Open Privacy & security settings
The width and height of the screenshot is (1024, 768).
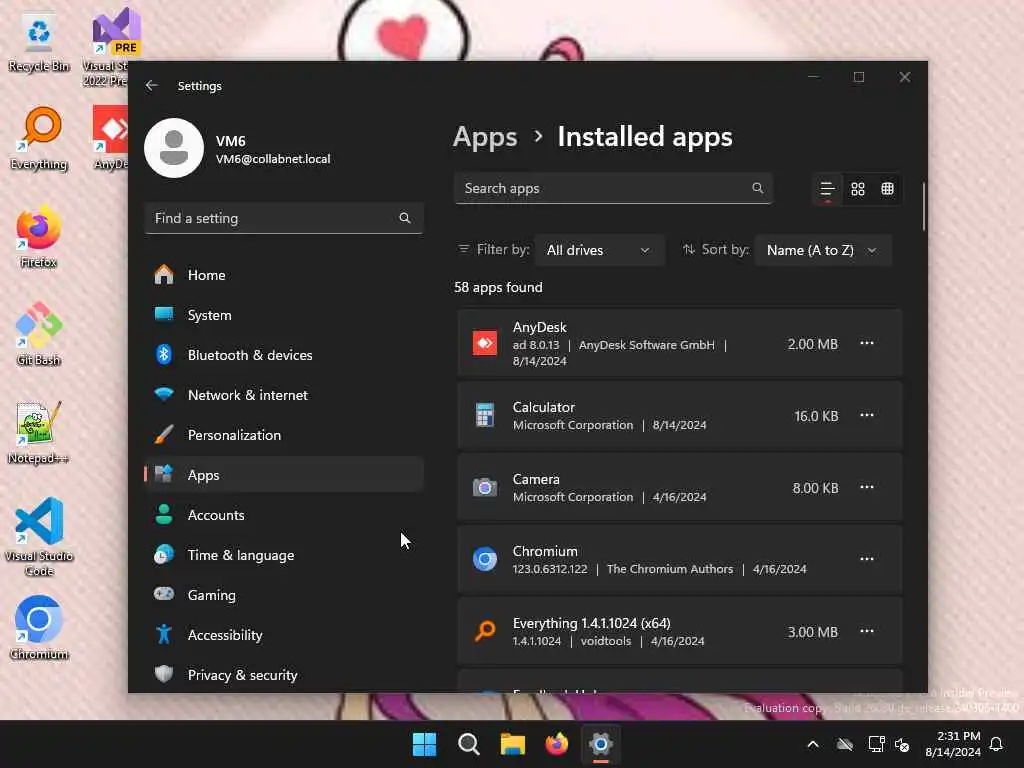pyautogui.click(x=283, y=675)
